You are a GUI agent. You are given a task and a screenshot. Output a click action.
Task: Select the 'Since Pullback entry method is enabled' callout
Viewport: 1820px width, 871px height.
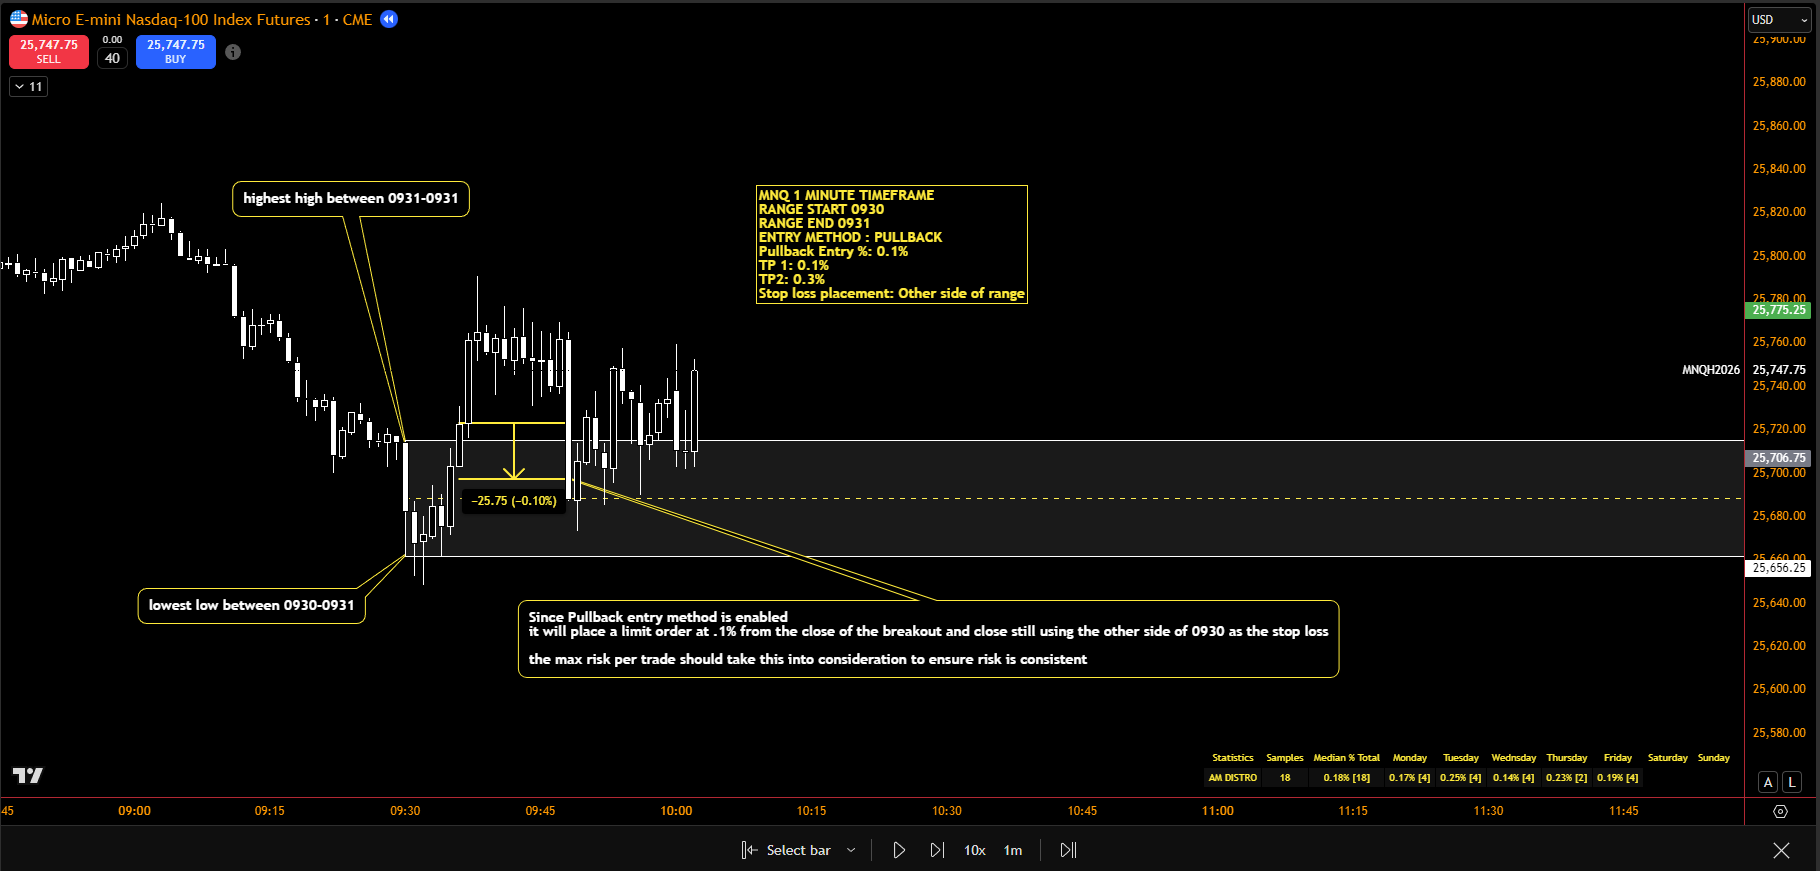coord(928,638)
